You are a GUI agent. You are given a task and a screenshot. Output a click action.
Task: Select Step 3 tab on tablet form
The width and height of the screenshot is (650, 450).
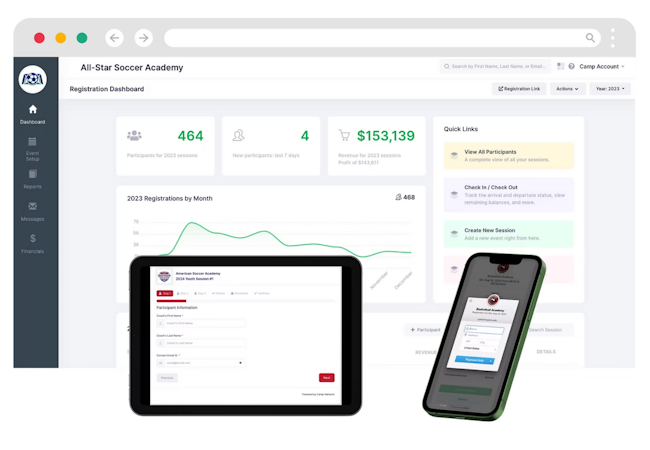click(x=200, y=293)
